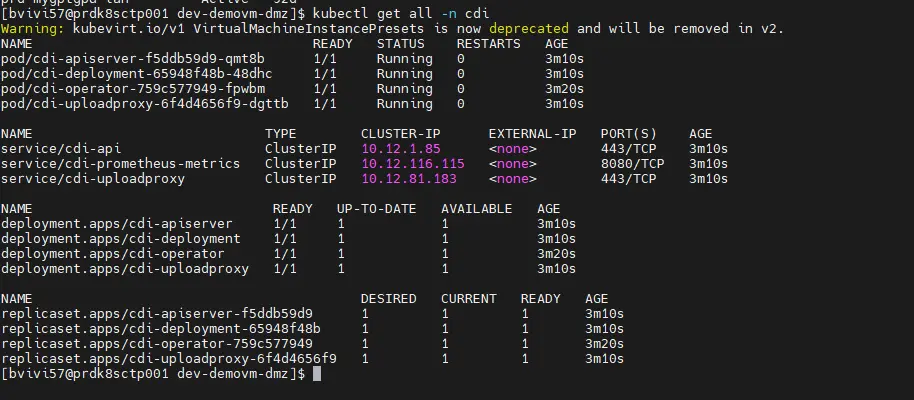Image resolution: width=914 pixels, height=400 pixels.
Task: Click the cluster IP 10.12.81.183
Action: pyautogui.click(x=409, y=179)
